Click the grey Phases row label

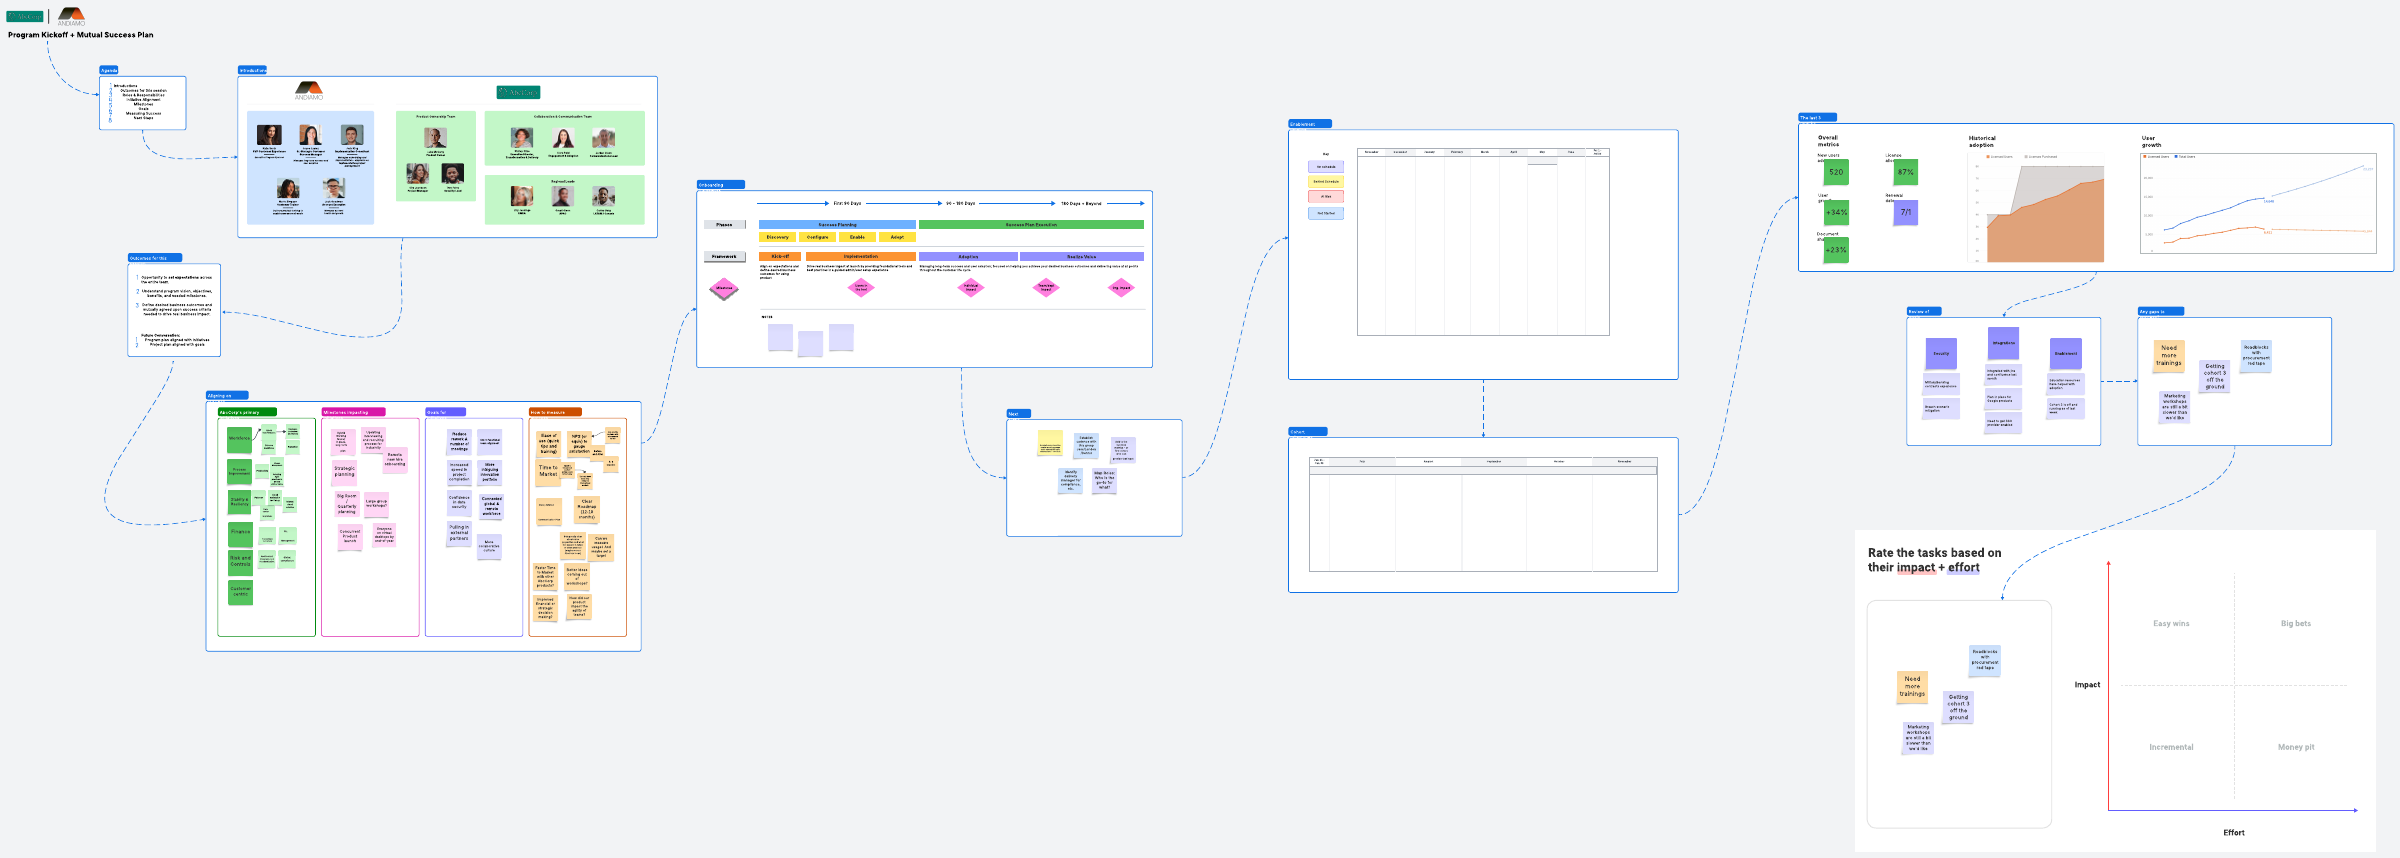(x=724, y=225)
